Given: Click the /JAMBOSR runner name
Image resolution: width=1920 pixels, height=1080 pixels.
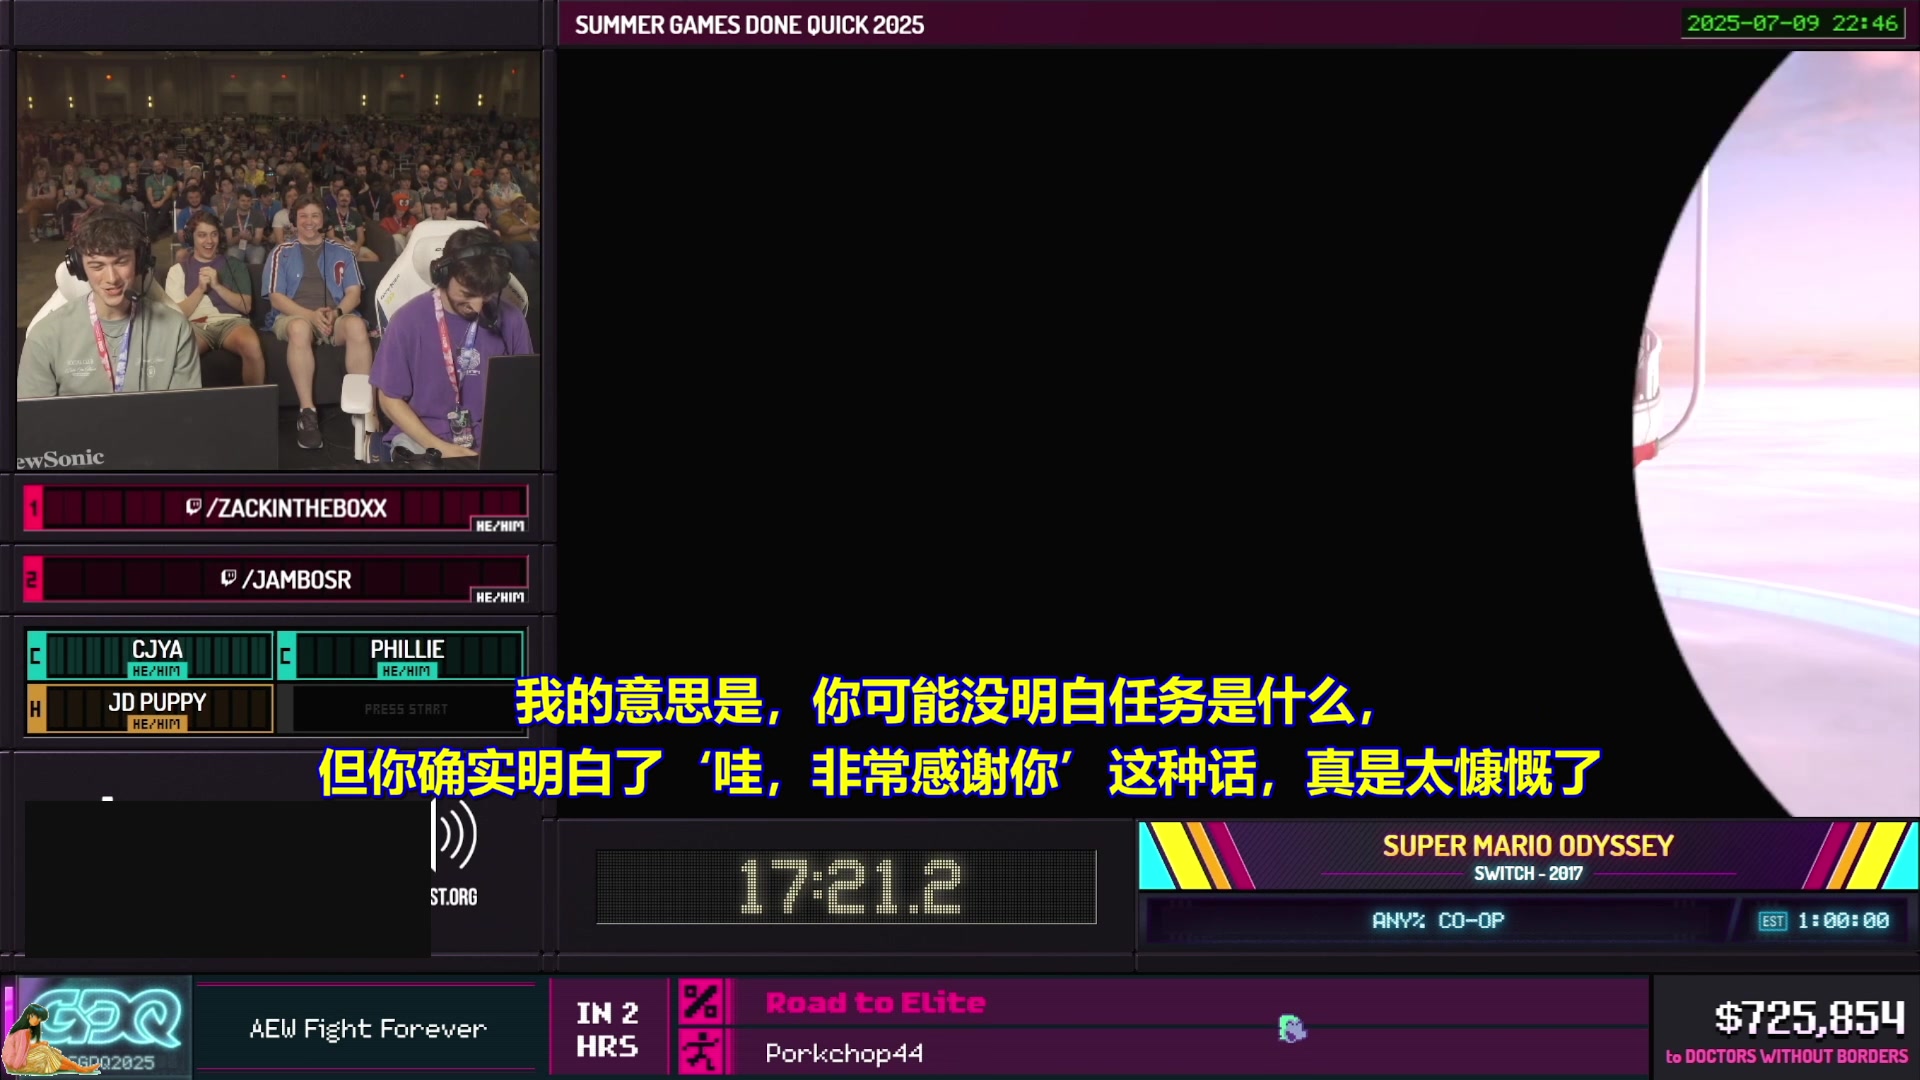Looking at the screenshot, I should [x=296, y=580].
